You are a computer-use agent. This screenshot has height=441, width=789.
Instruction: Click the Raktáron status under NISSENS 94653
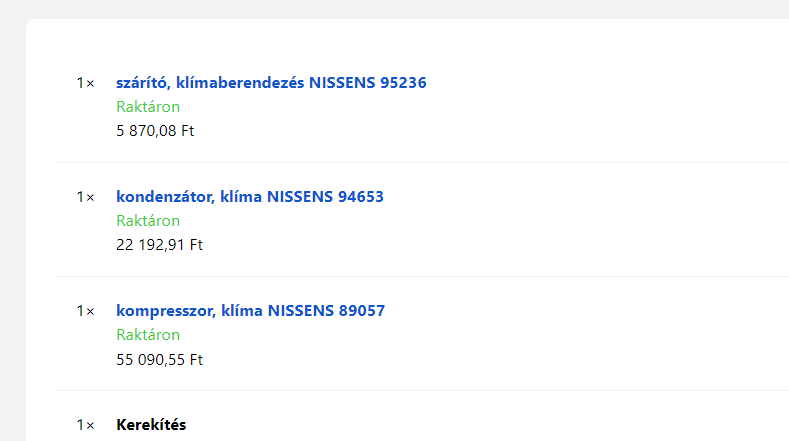tap(148, 221)
